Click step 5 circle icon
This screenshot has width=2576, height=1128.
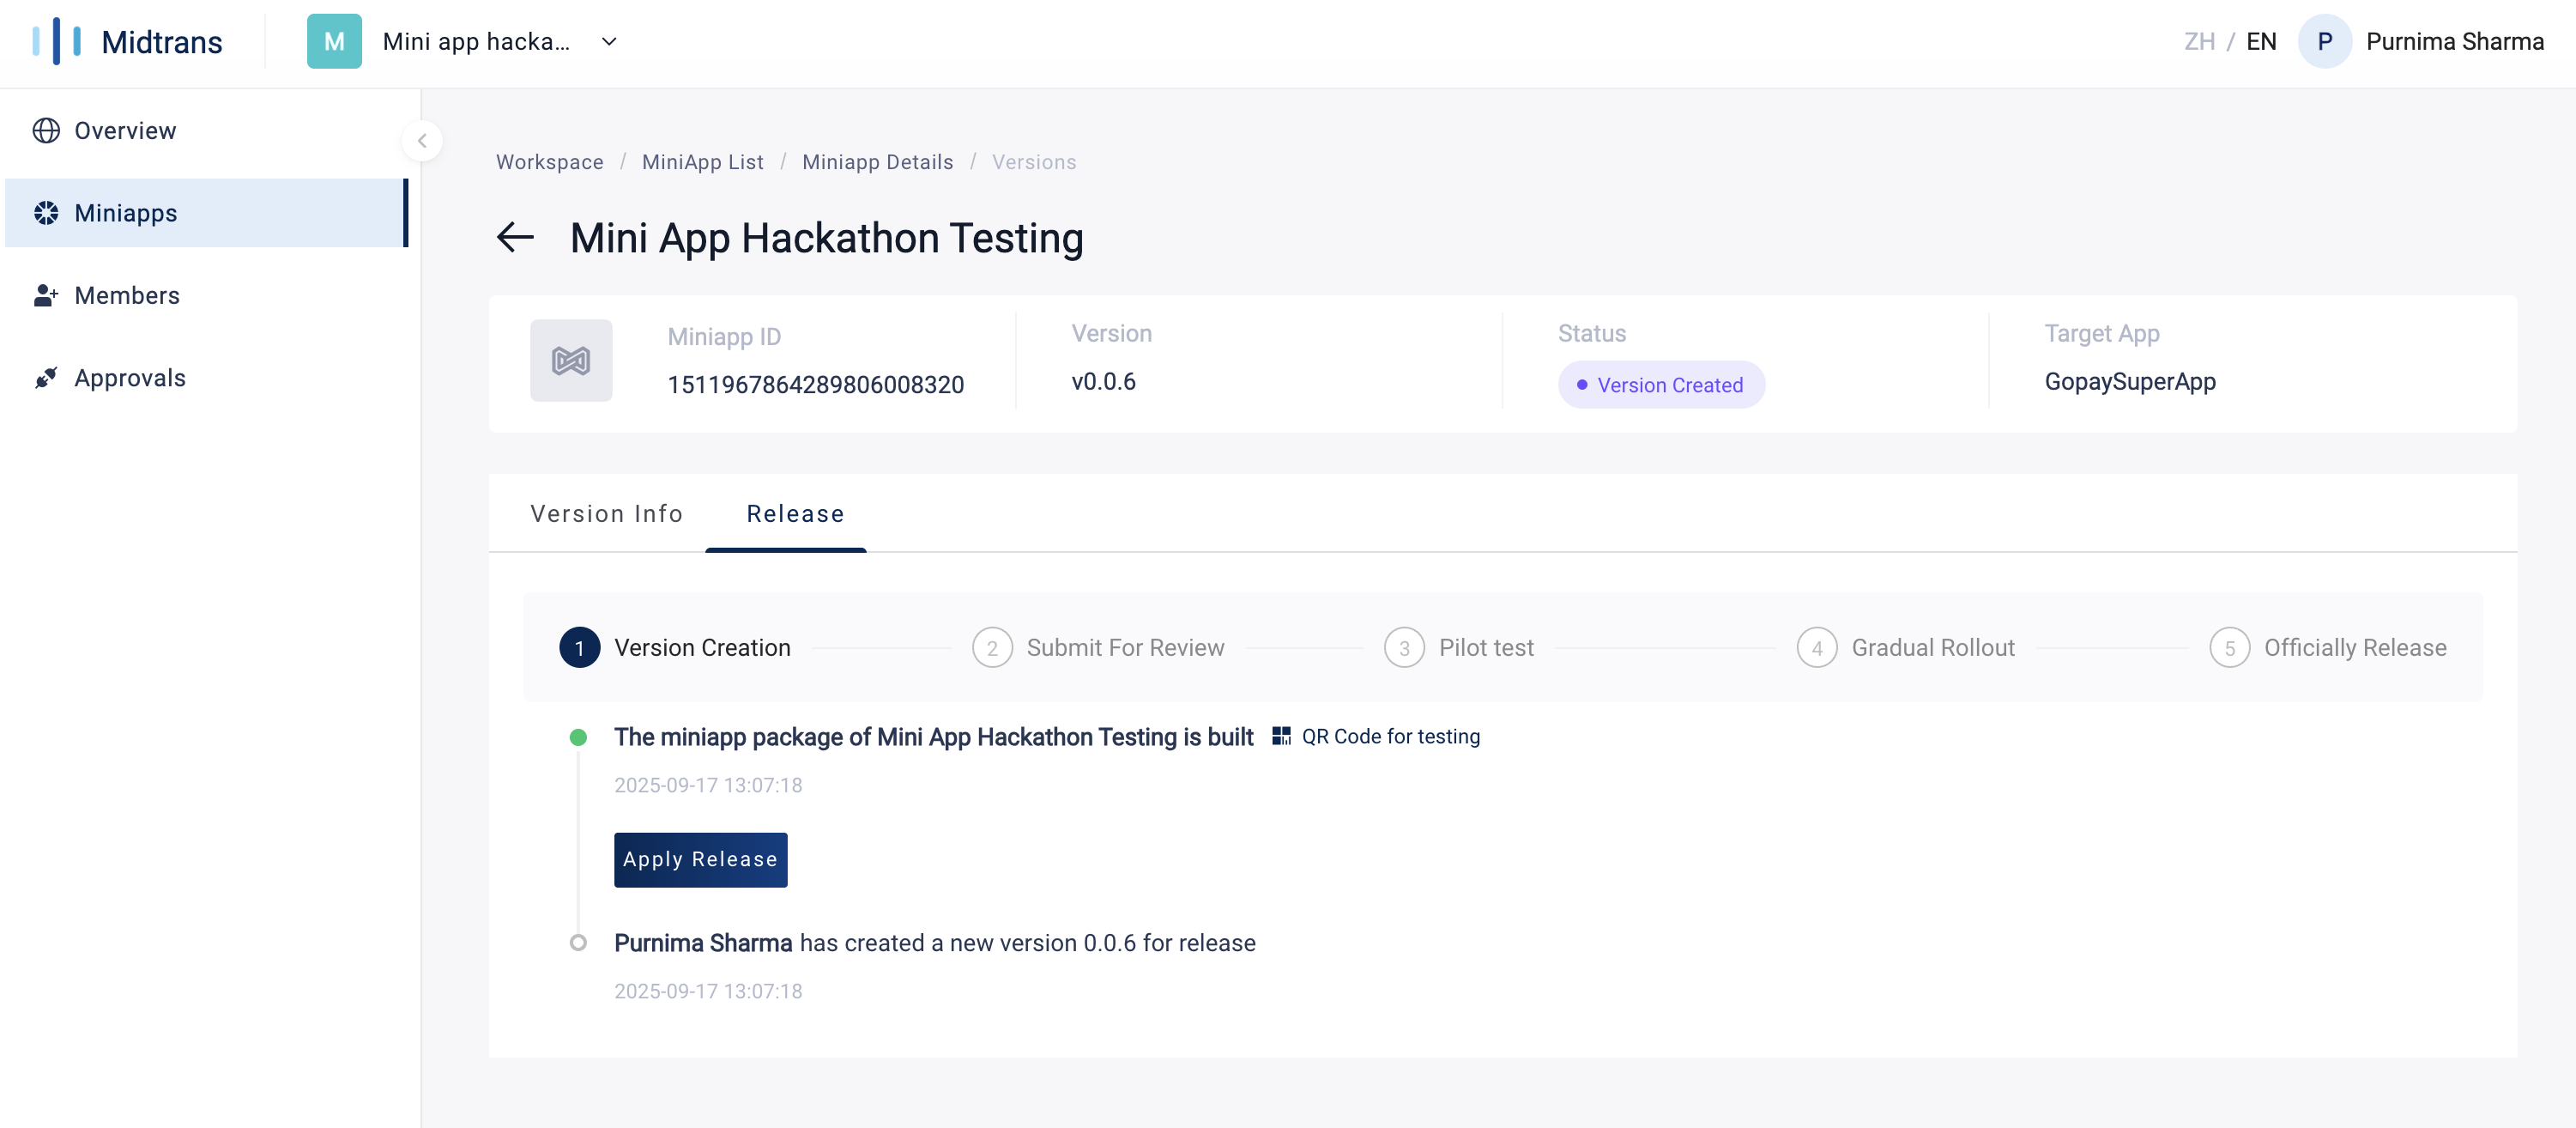2230,648
